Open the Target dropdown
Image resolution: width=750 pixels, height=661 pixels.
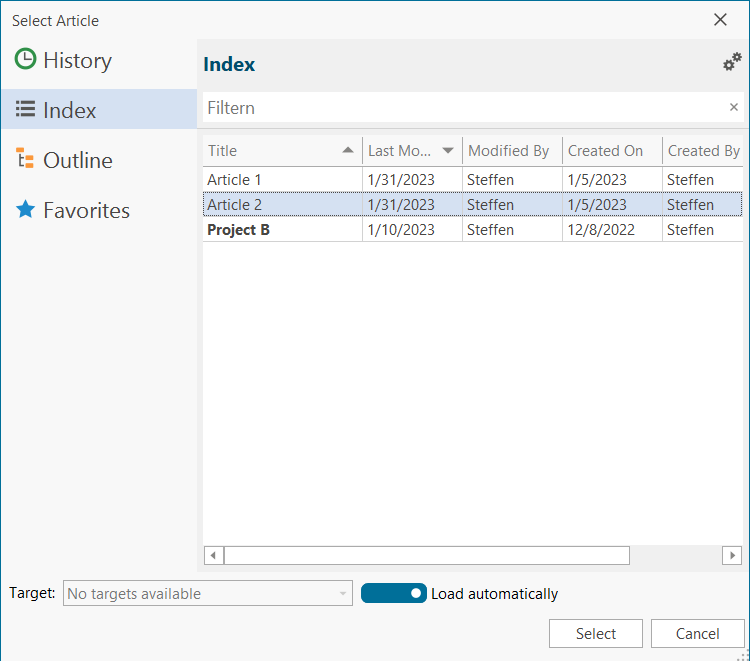[x=208, y=594]
